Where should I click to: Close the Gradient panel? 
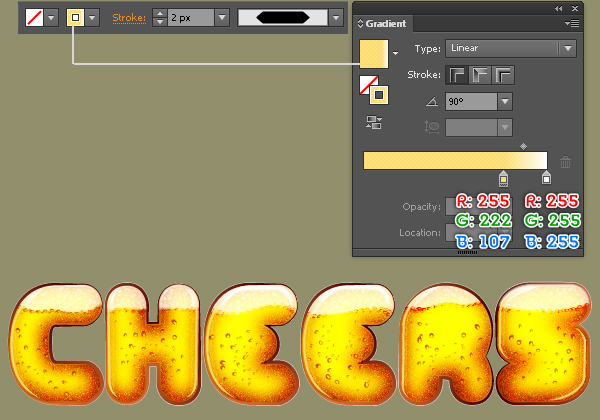point(575,8)
